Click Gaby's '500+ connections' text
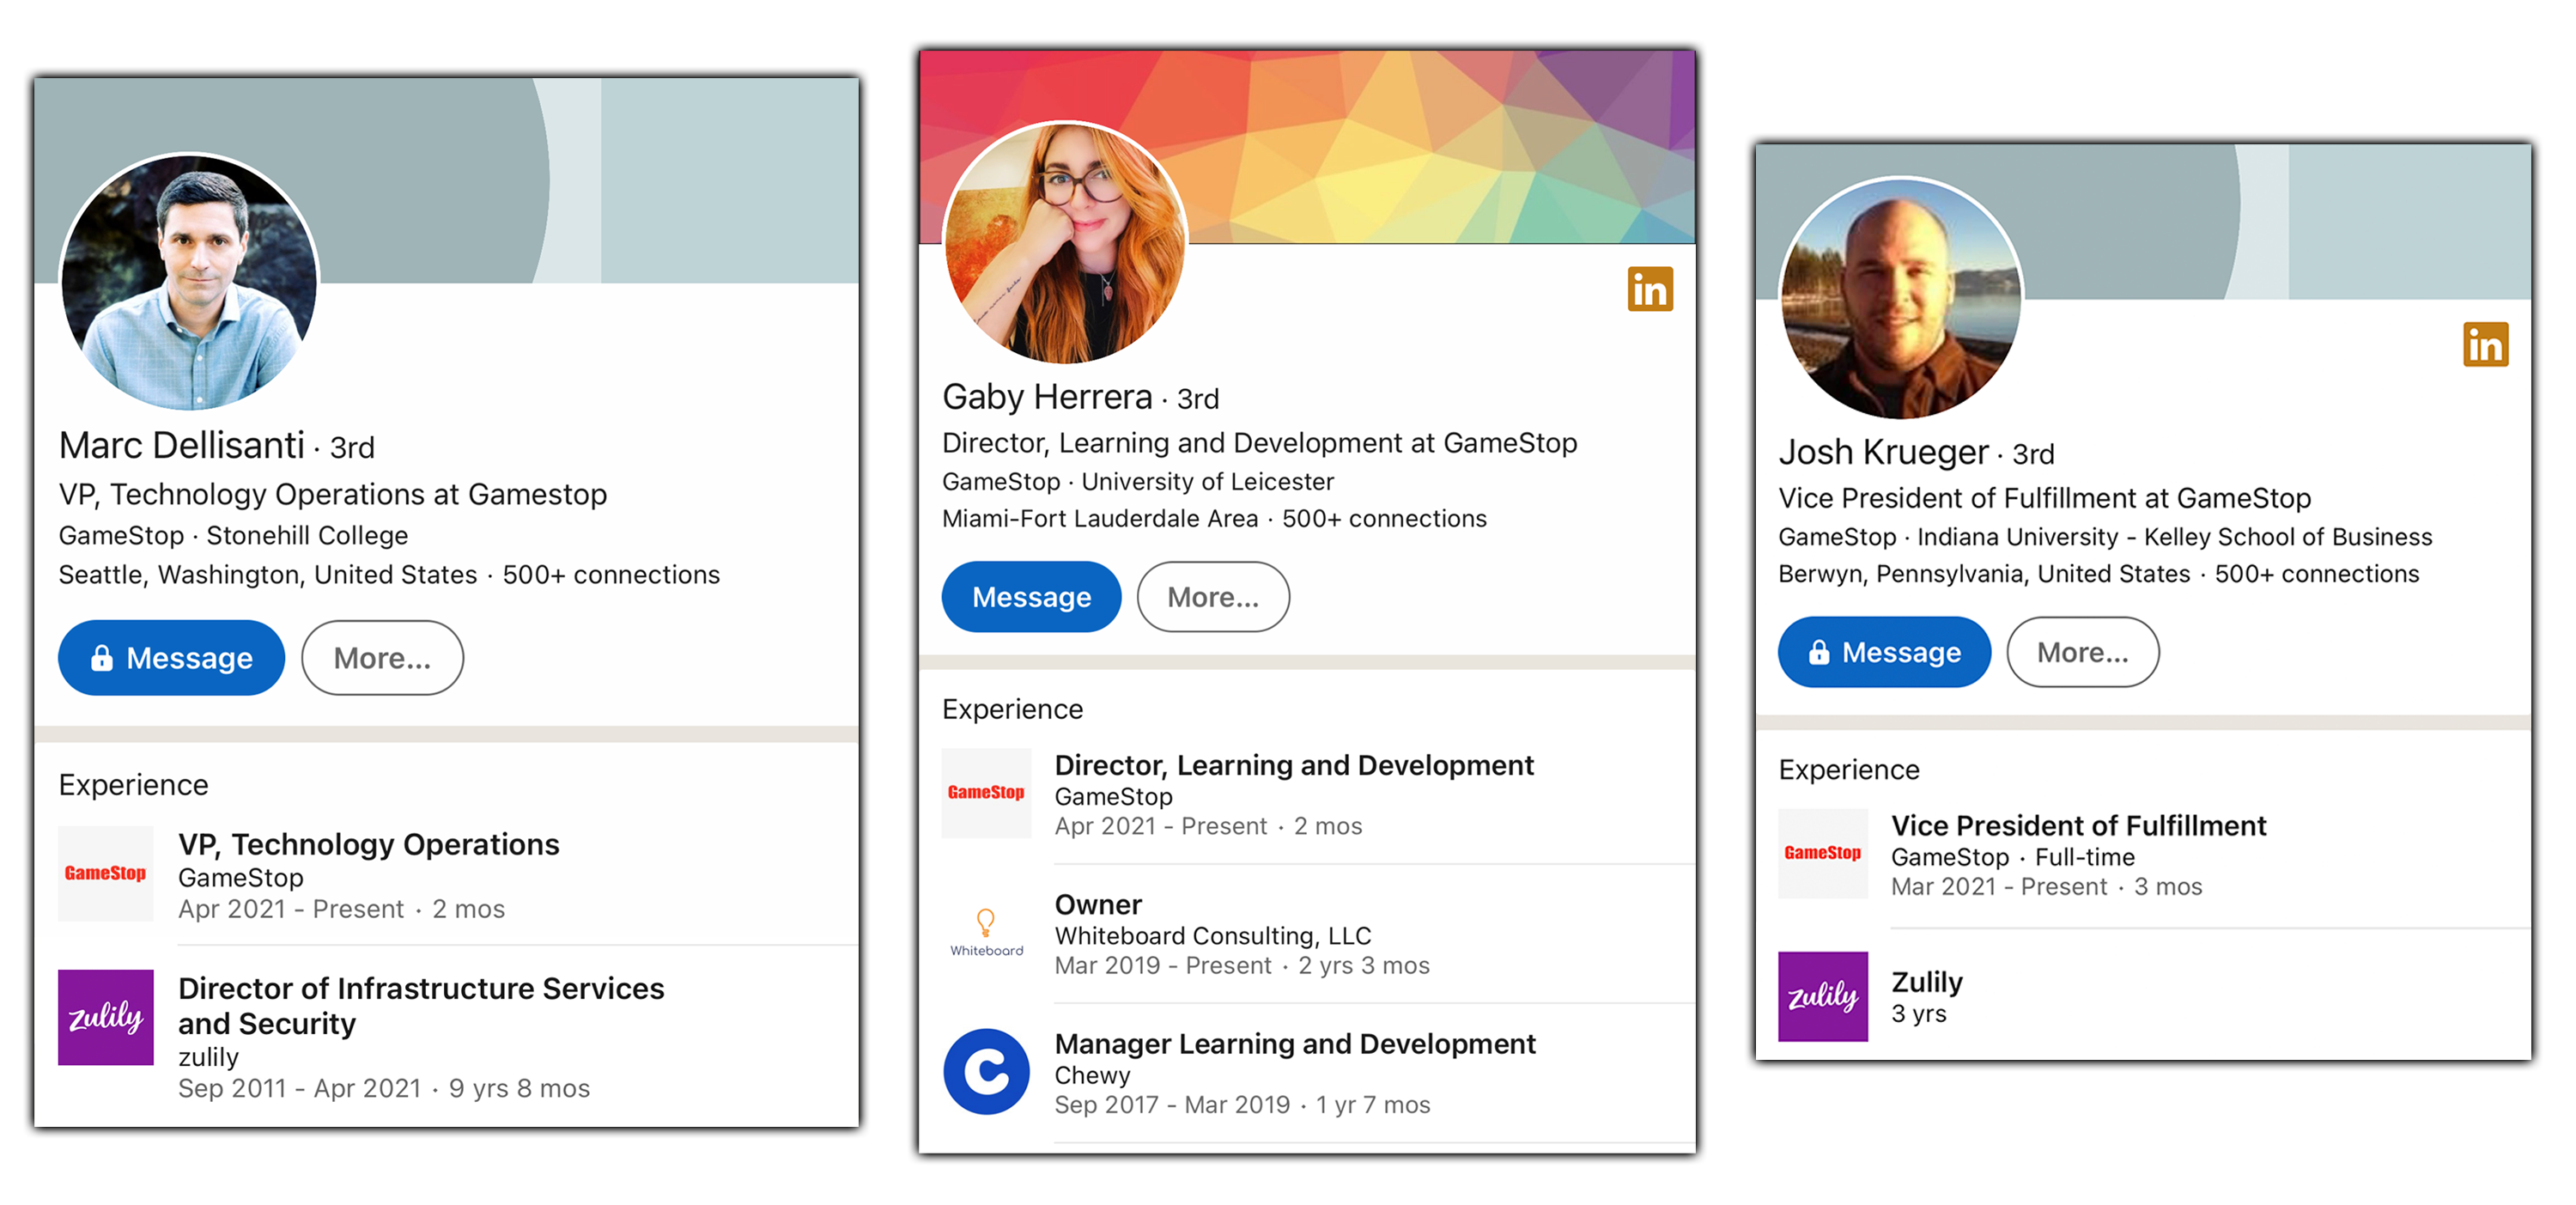The image size is (2576, 1205). 1384,518
